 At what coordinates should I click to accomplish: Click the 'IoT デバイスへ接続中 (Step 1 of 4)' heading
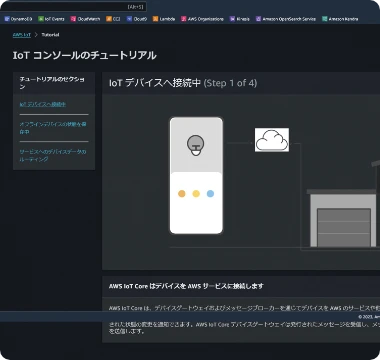click(183, 83)
